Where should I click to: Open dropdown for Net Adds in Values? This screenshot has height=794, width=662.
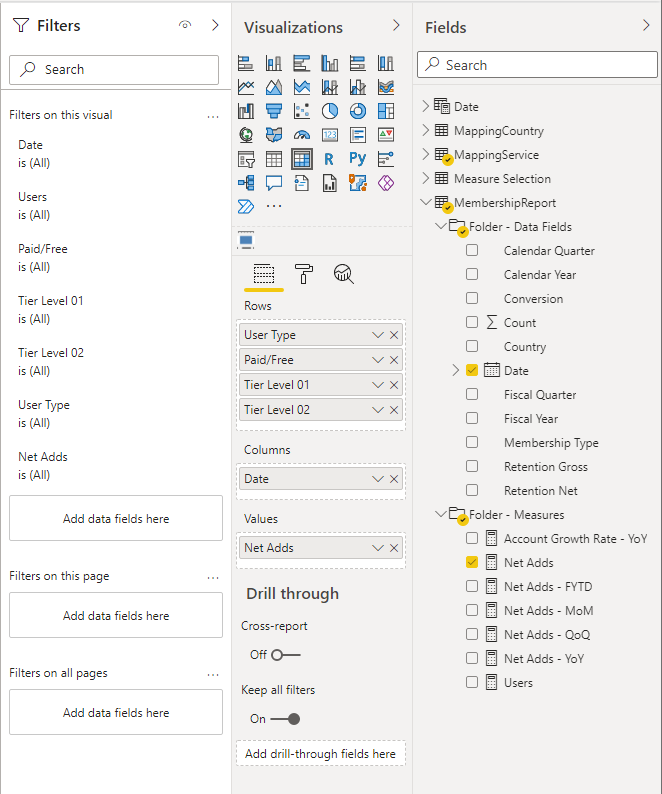click(x=378, y=548)
